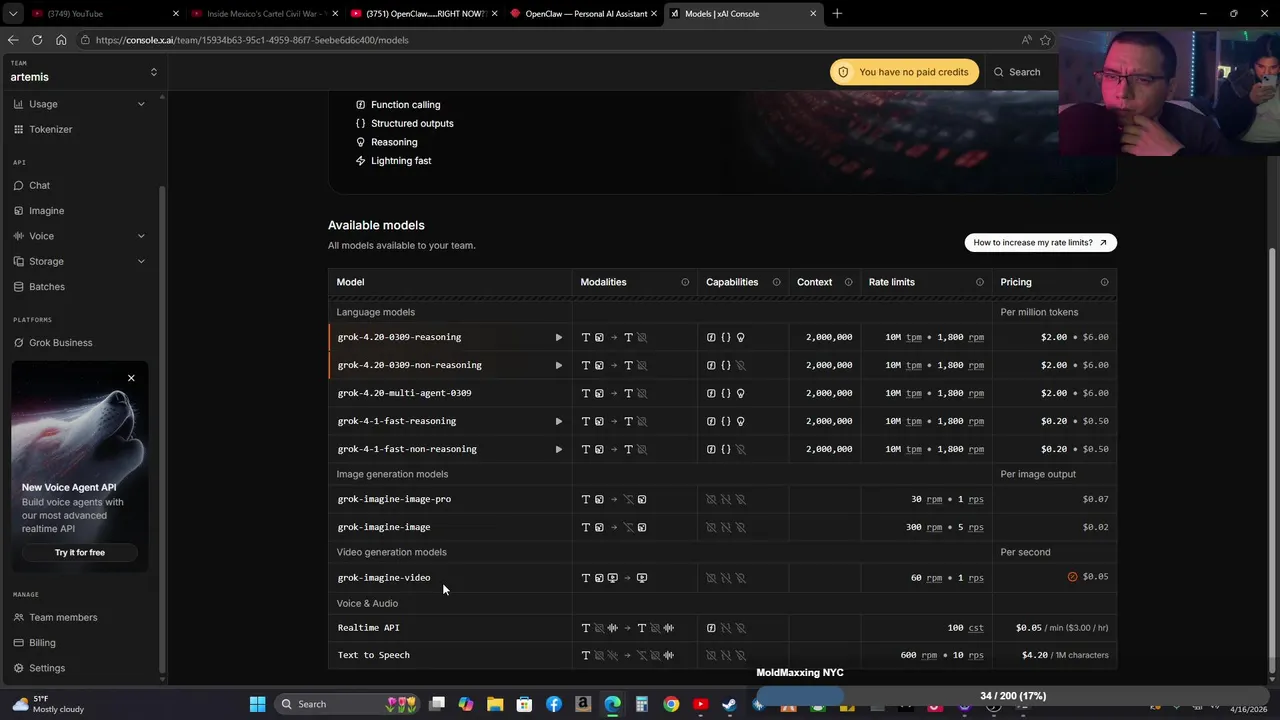The height and width of the screenshot is (720, 1280).
Task: Open the artemis team switcher dropdown
Action: (83, 71)
